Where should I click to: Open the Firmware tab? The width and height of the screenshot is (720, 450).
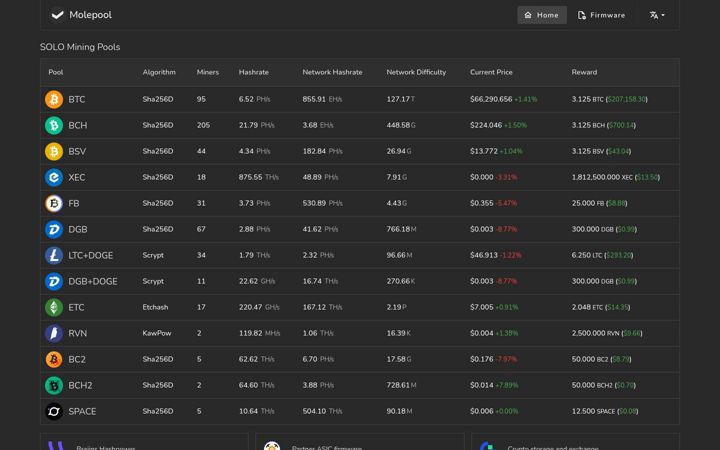601,15
